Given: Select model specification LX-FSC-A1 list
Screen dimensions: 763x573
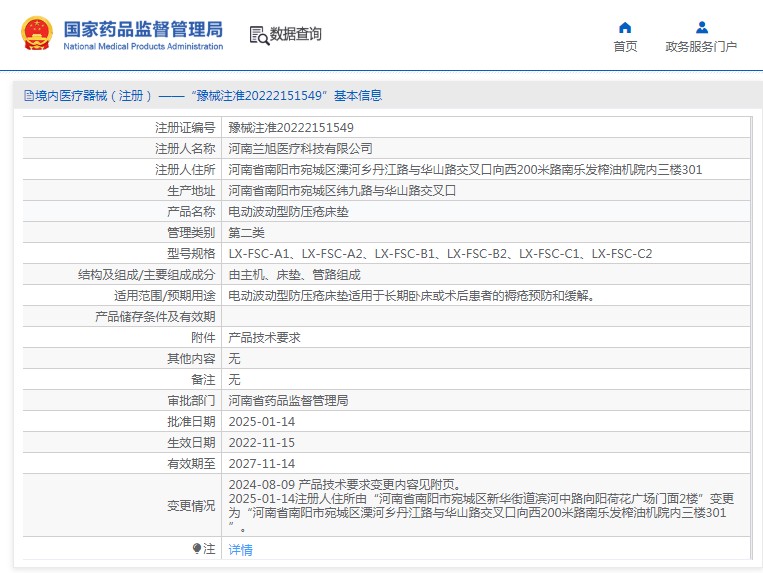Looking at the screenshot, I should coord(440,253).
